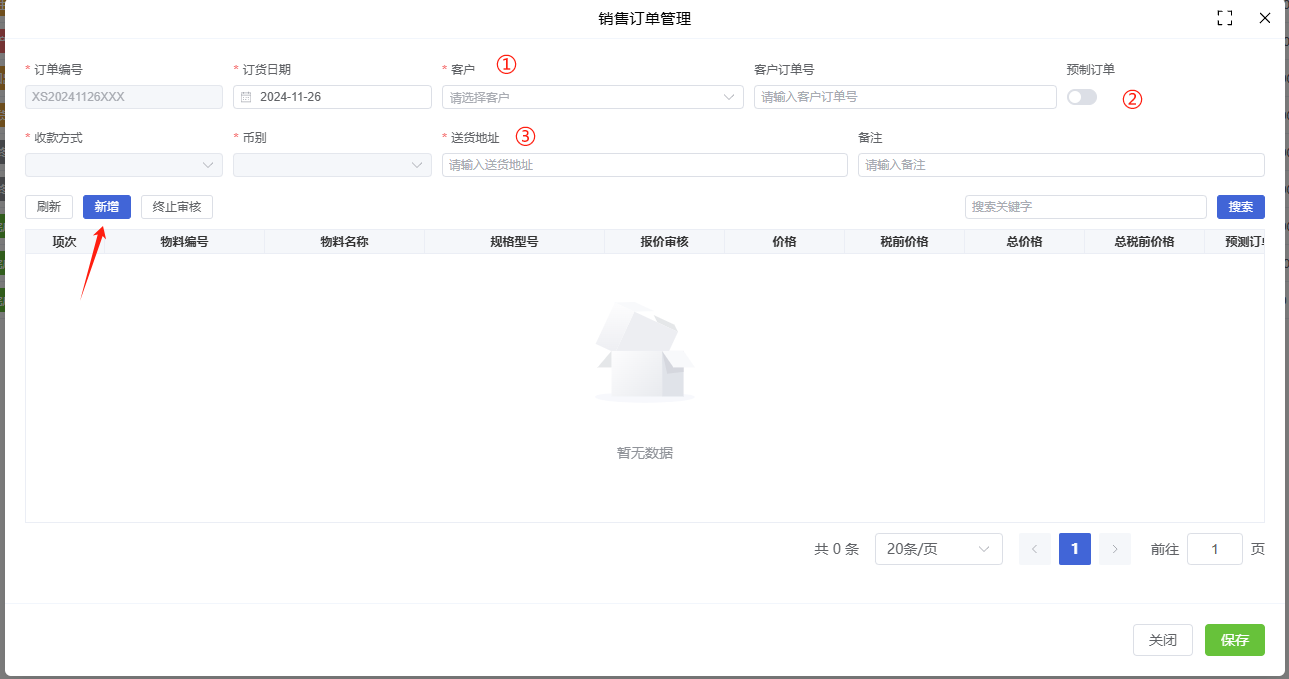Go to previous page arrow

coord(1035,549)
